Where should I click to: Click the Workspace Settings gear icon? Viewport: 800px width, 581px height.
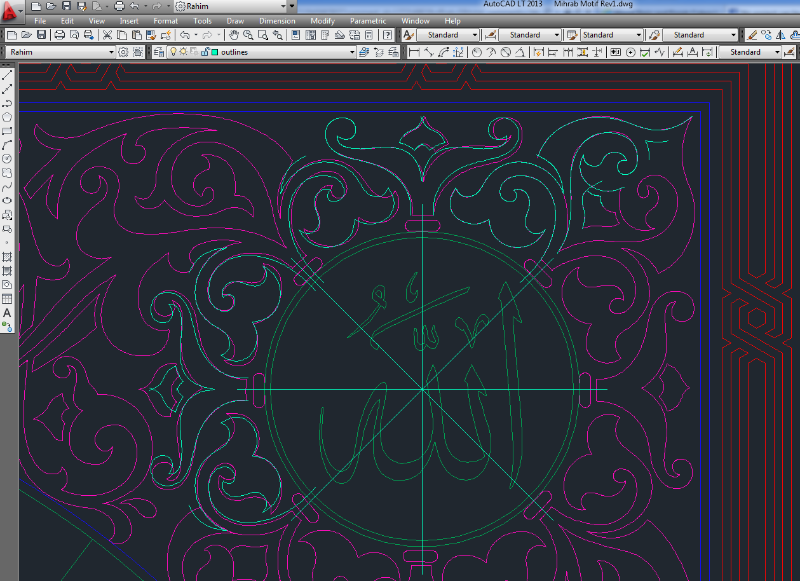pos(123,52)
